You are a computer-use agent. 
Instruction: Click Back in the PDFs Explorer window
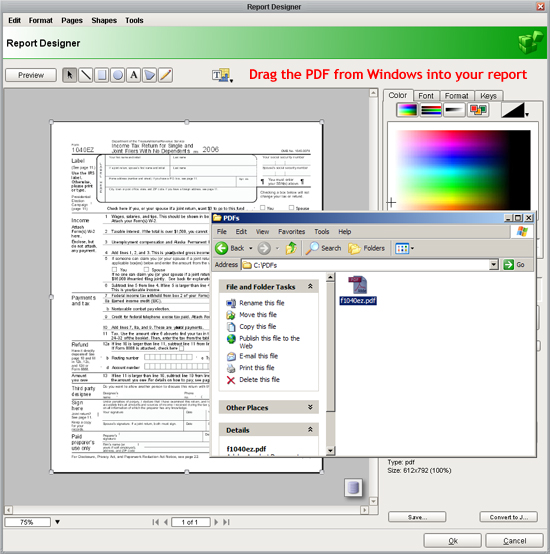(x=230, y=248)
